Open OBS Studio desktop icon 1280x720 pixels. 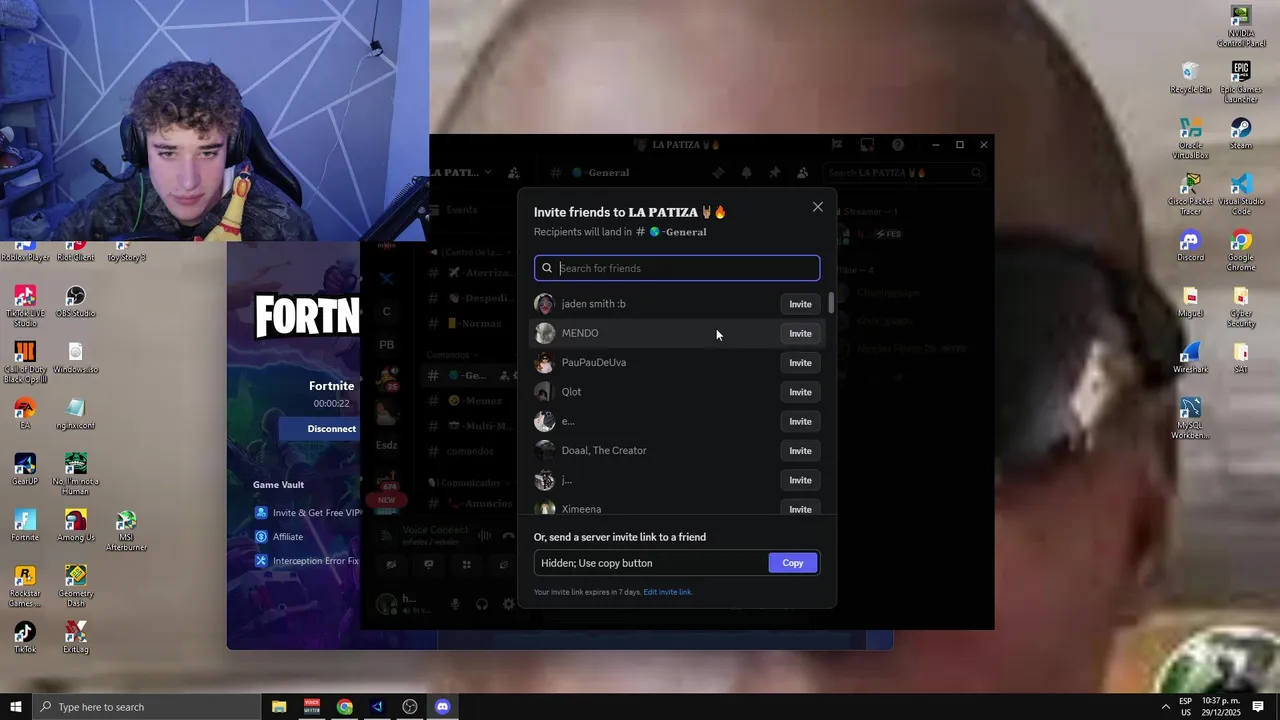75,301
